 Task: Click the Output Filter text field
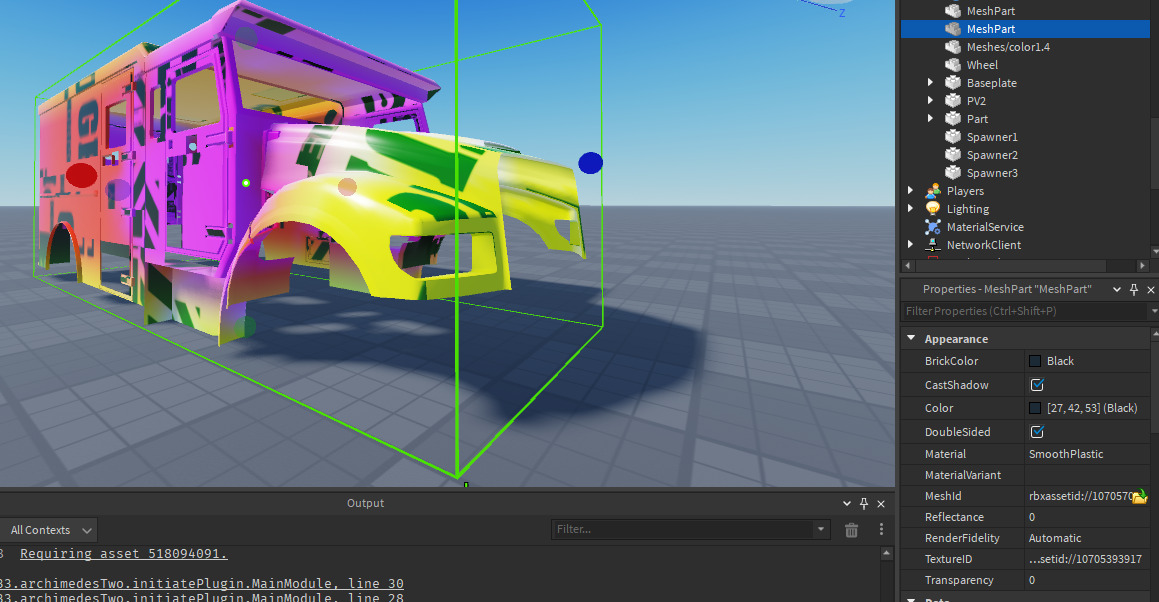[682, 530]
